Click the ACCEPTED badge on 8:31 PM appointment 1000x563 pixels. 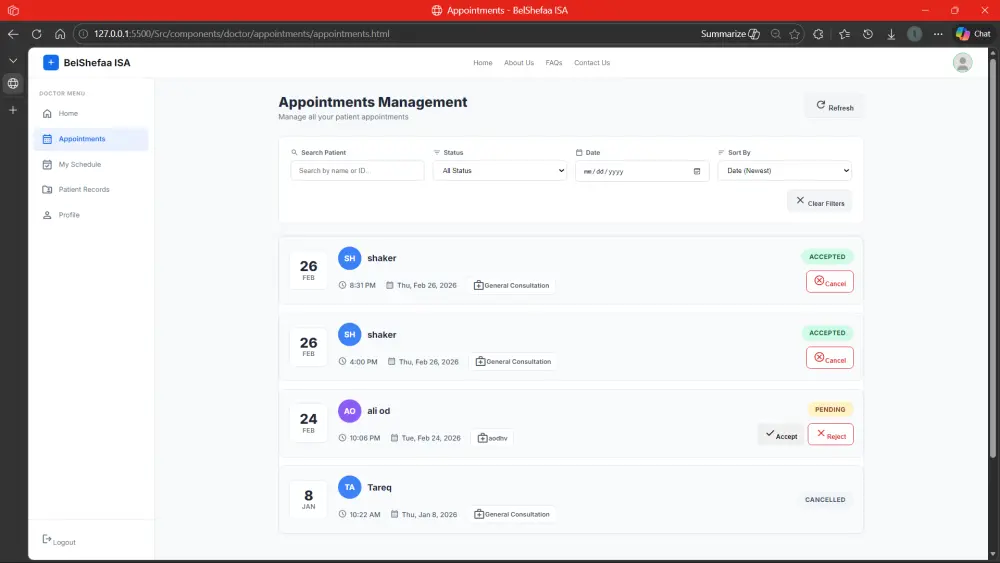coord(827,257)
